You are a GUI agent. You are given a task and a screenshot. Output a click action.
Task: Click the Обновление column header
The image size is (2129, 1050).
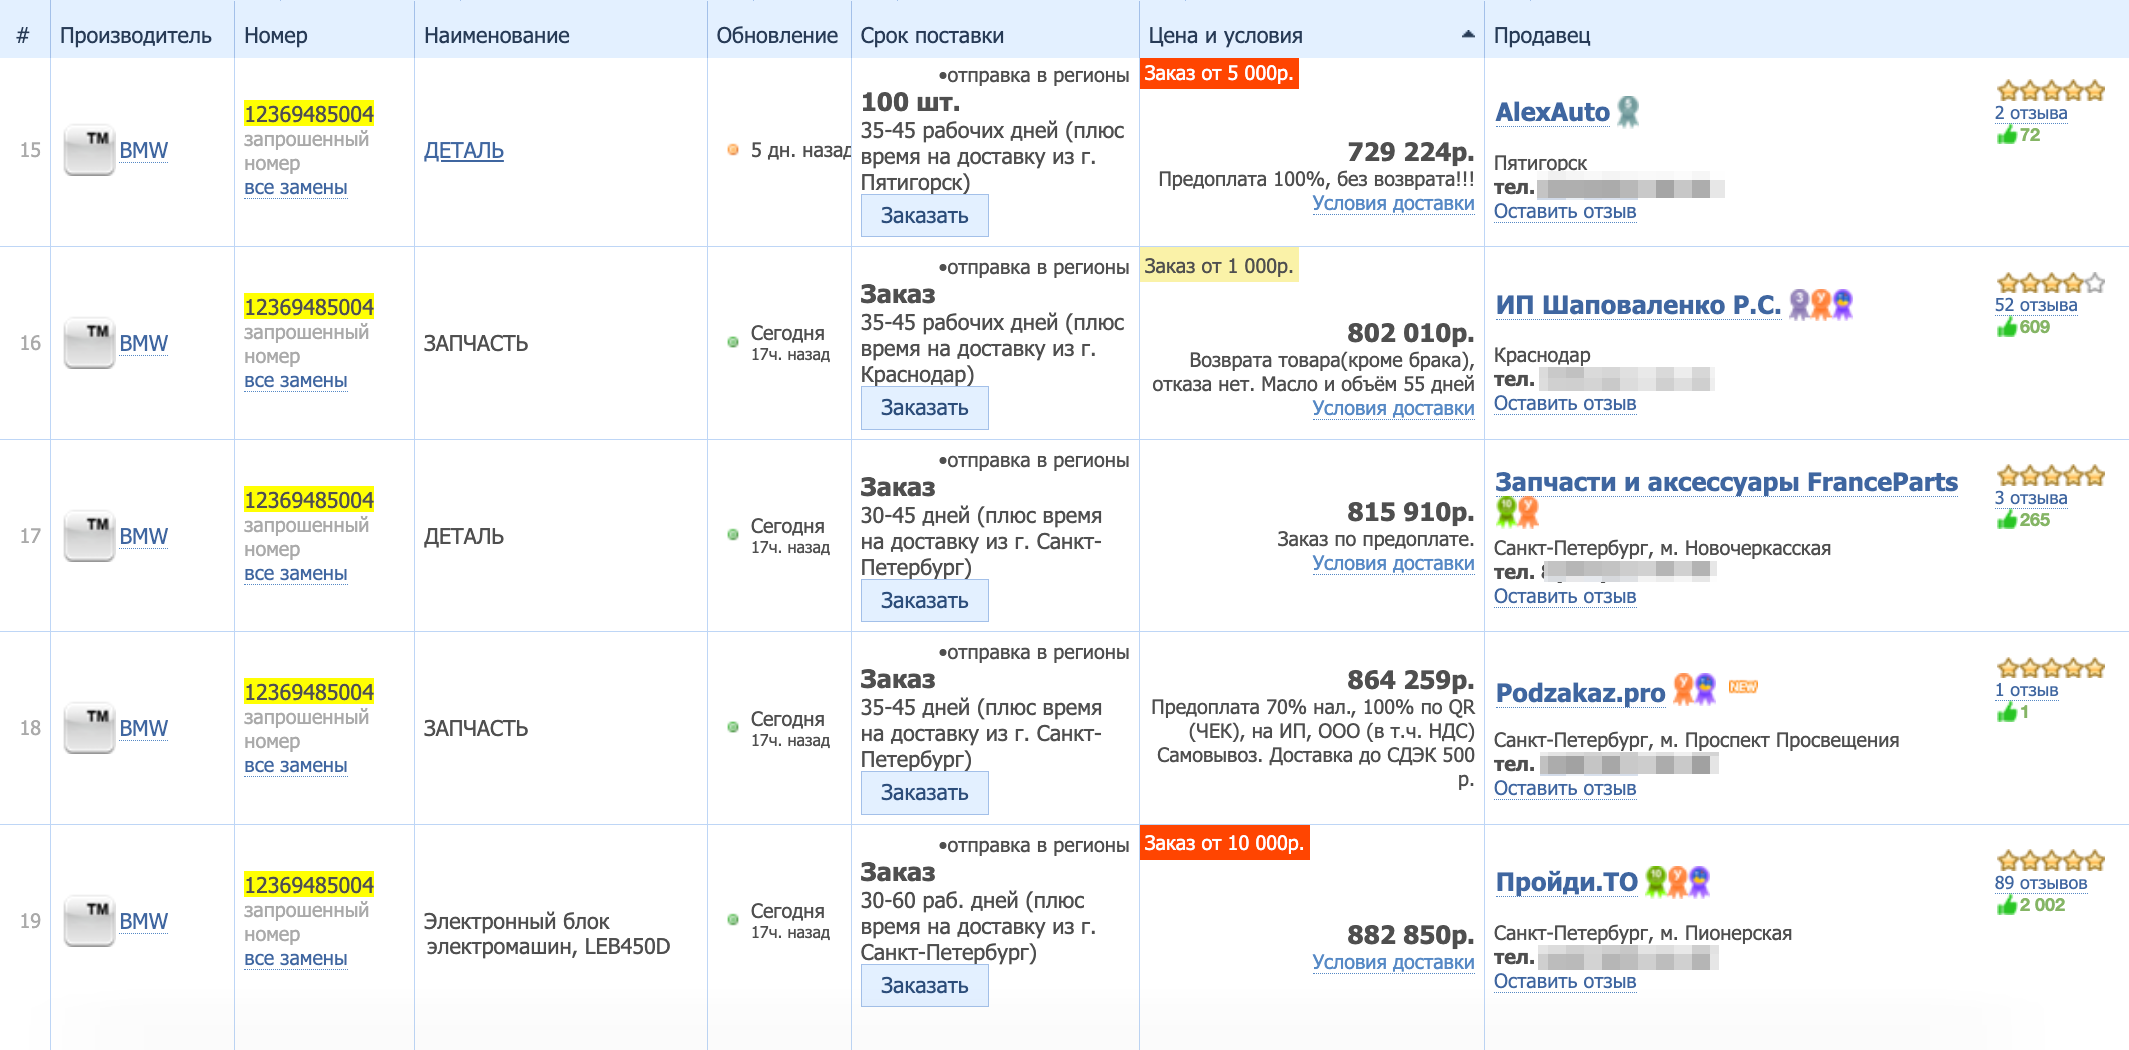click(777, 36)
